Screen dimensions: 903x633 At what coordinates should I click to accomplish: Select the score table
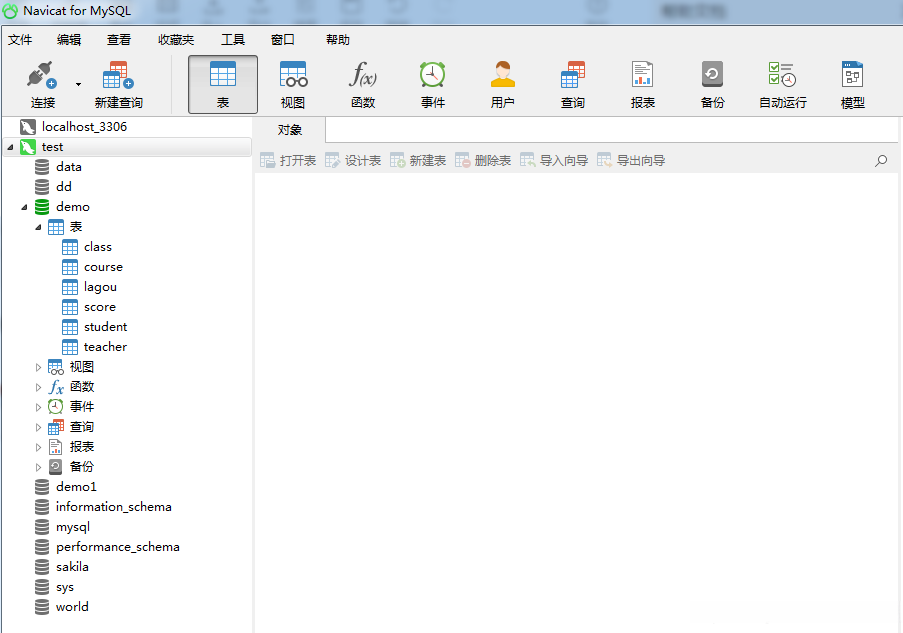(100, 307)
